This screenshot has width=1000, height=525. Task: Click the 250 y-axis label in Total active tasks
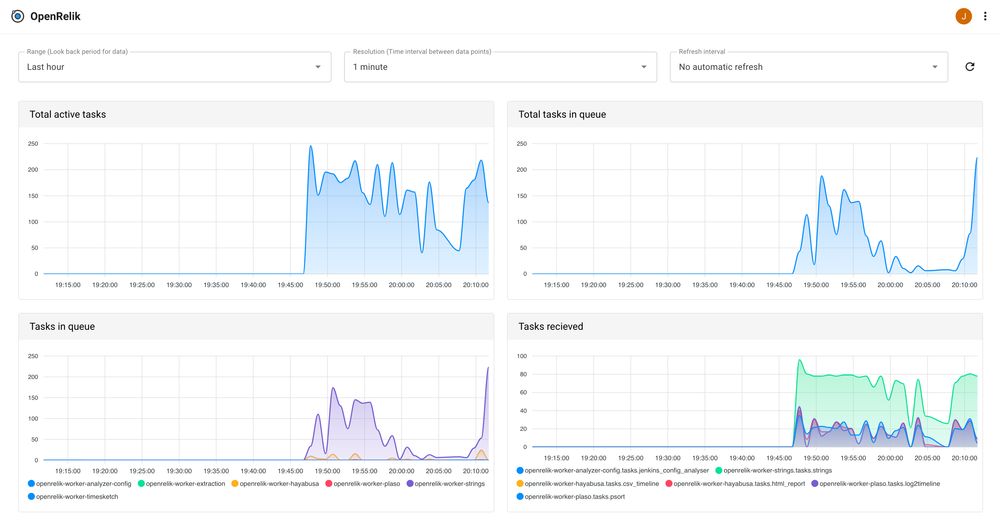(33, 144)
